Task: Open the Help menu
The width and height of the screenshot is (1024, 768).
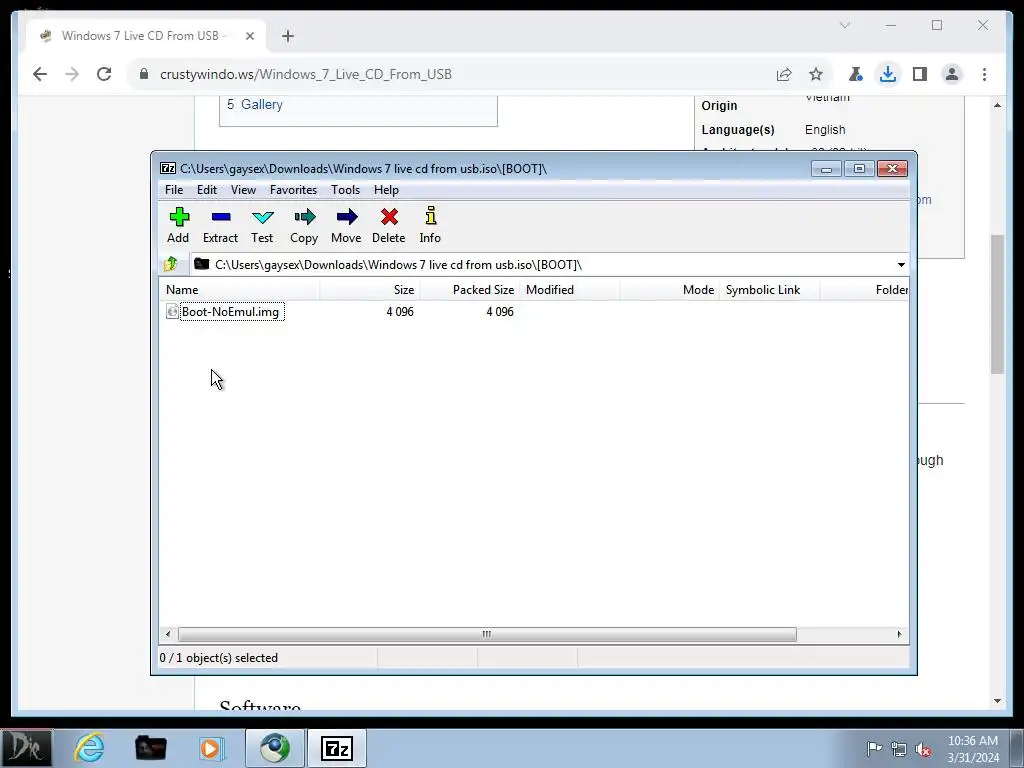Action: tap(386, 189)
